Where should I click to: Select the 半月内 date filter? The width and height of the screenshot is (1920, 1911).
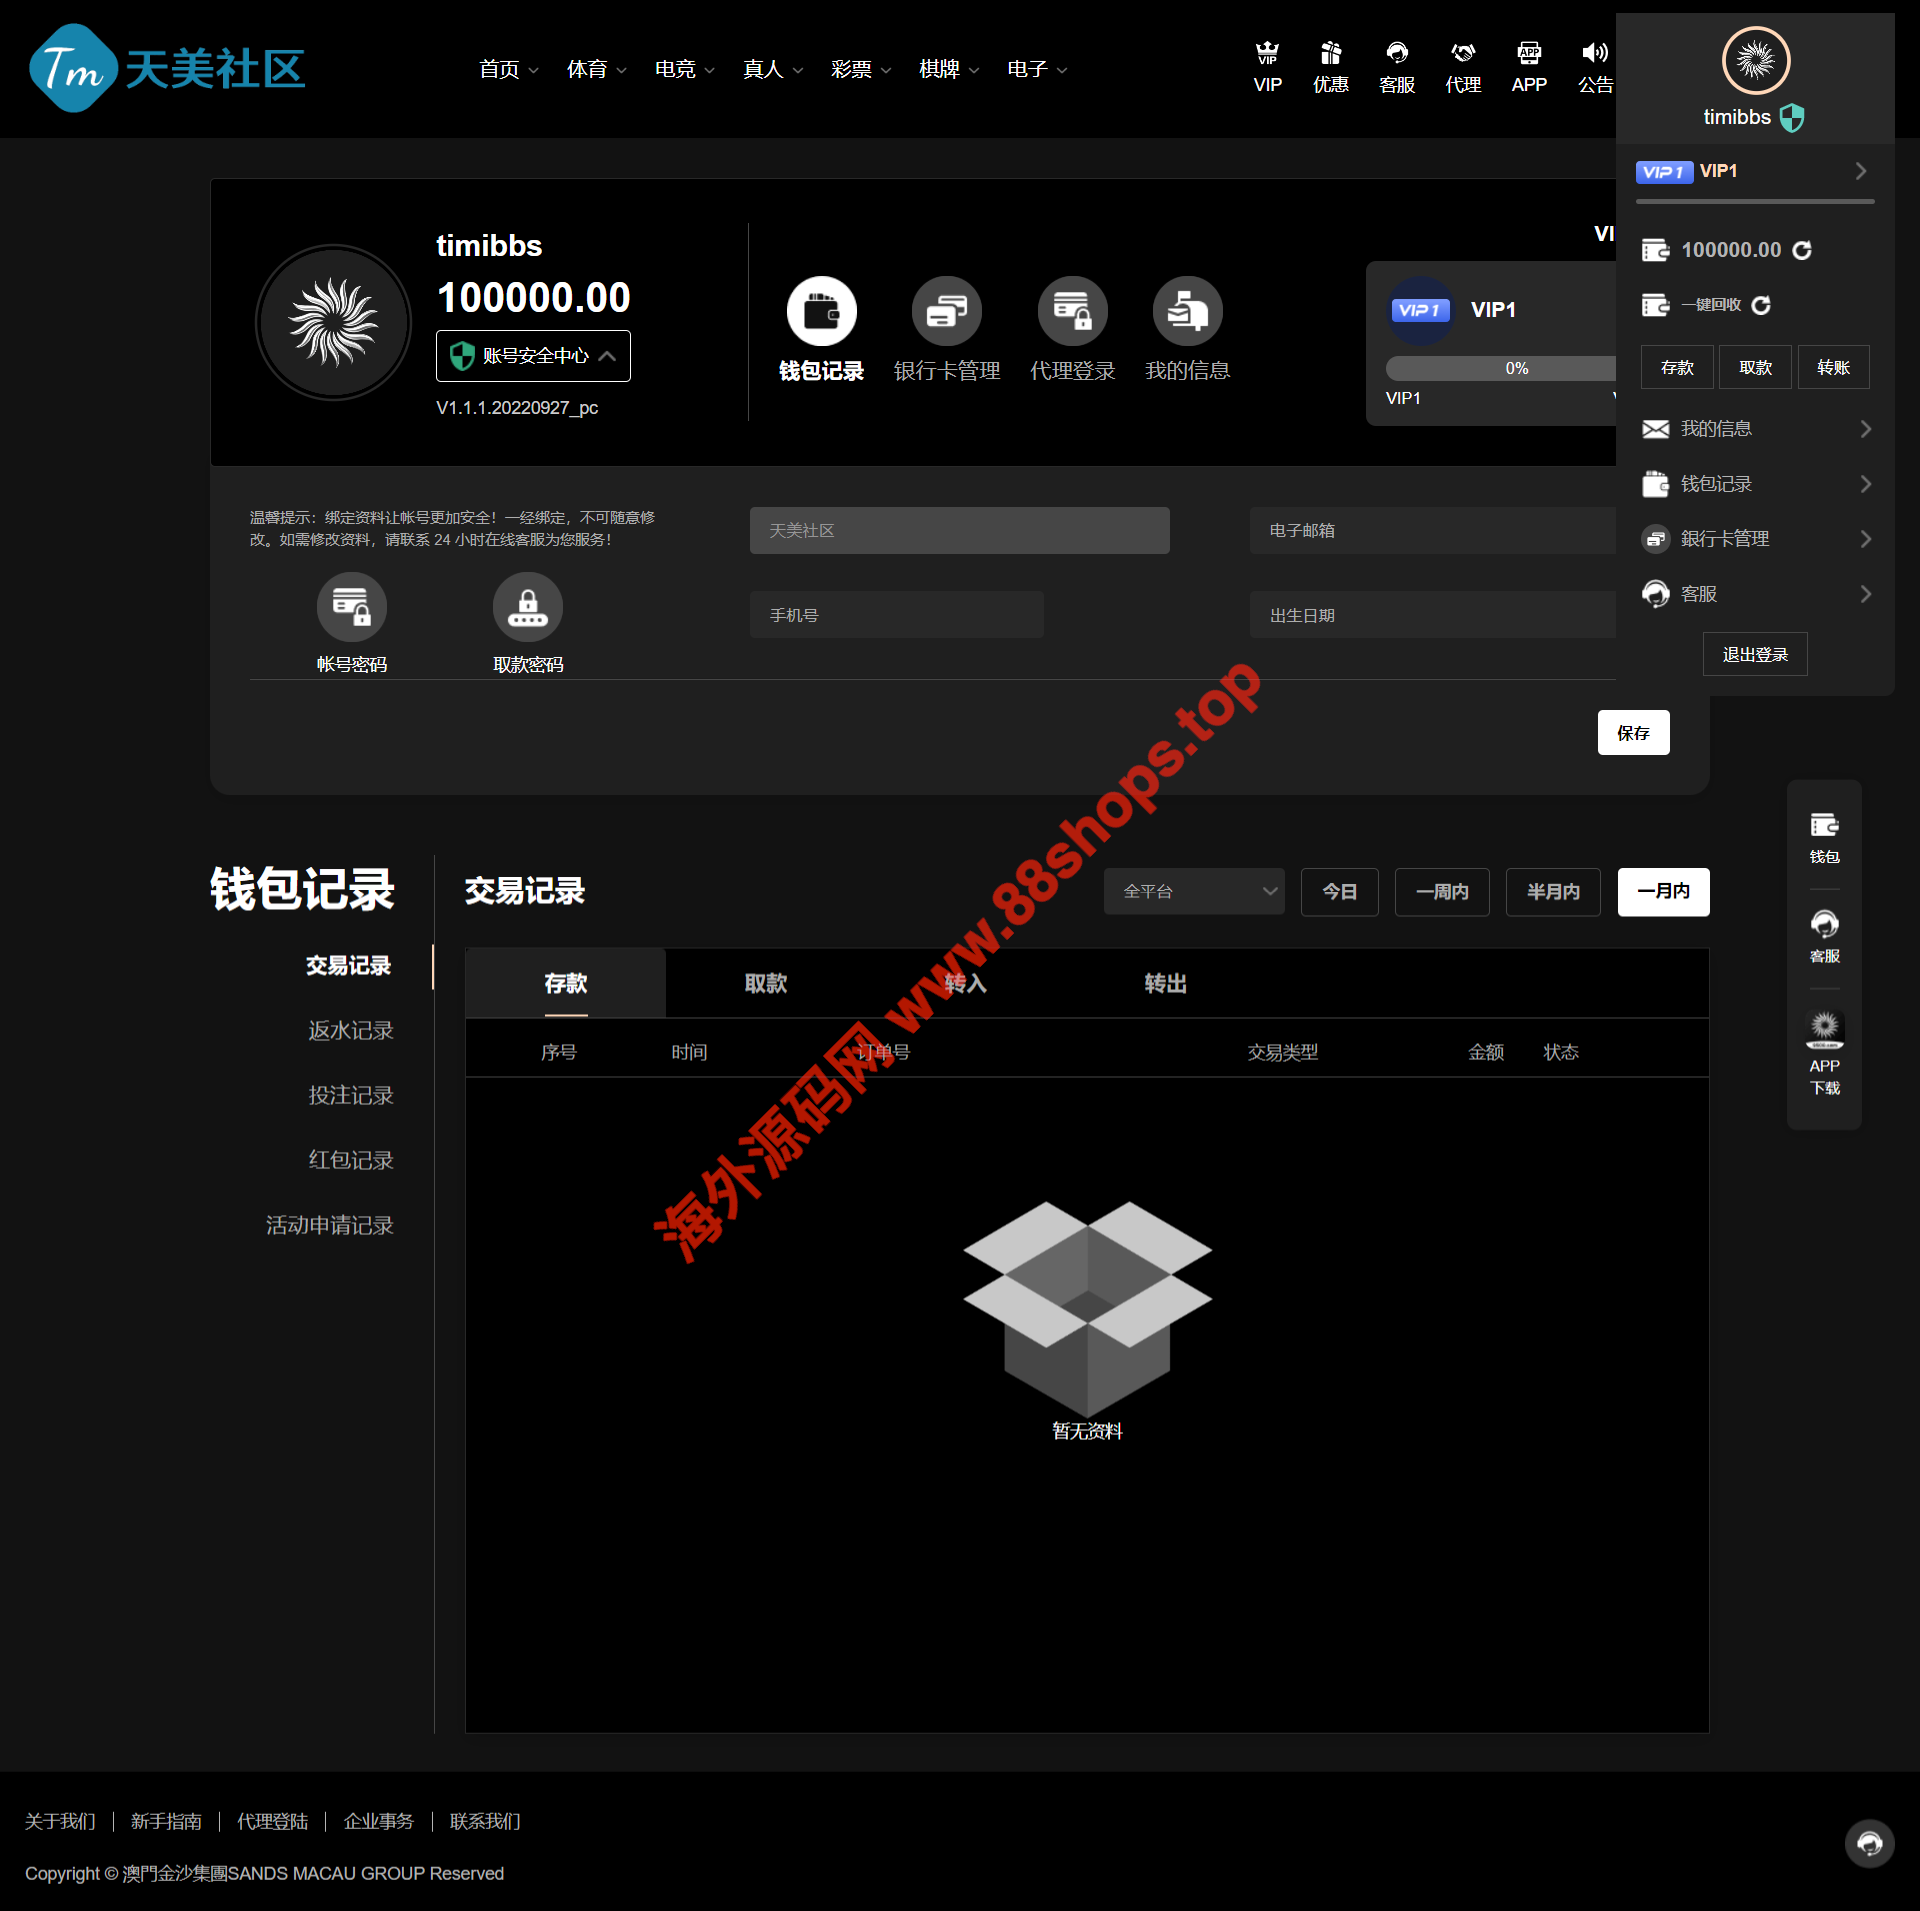click(x=1553, y=891)
